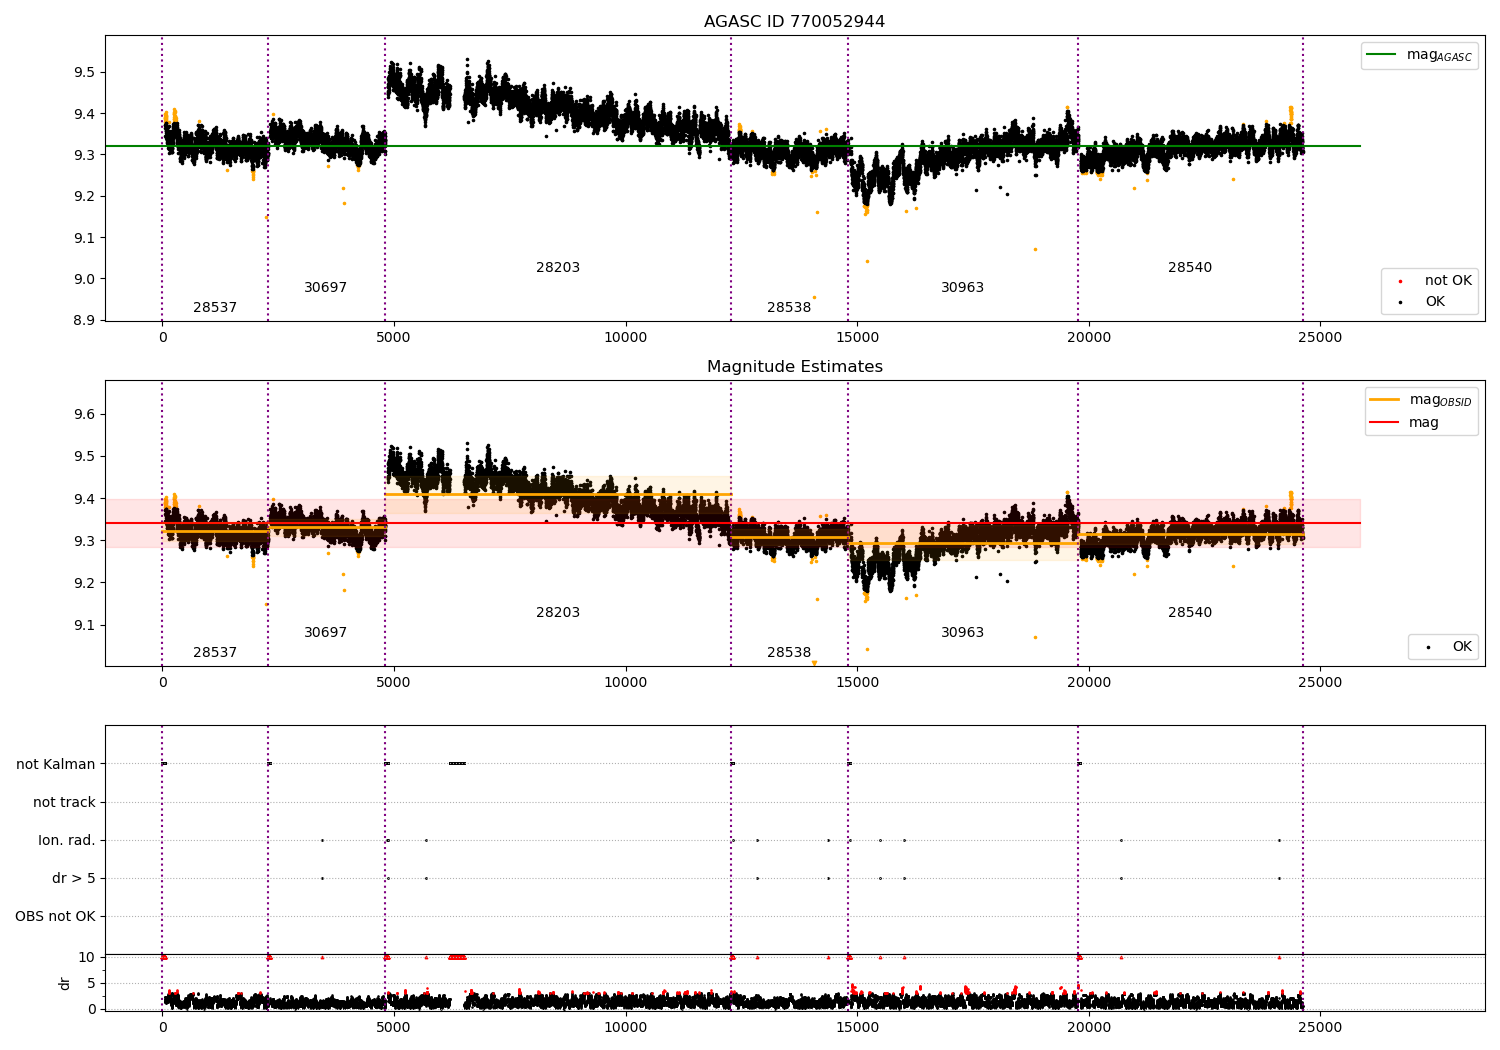Click the 'not track' row label
The image size is (1500, 1050).
click(x=64, y=802)
